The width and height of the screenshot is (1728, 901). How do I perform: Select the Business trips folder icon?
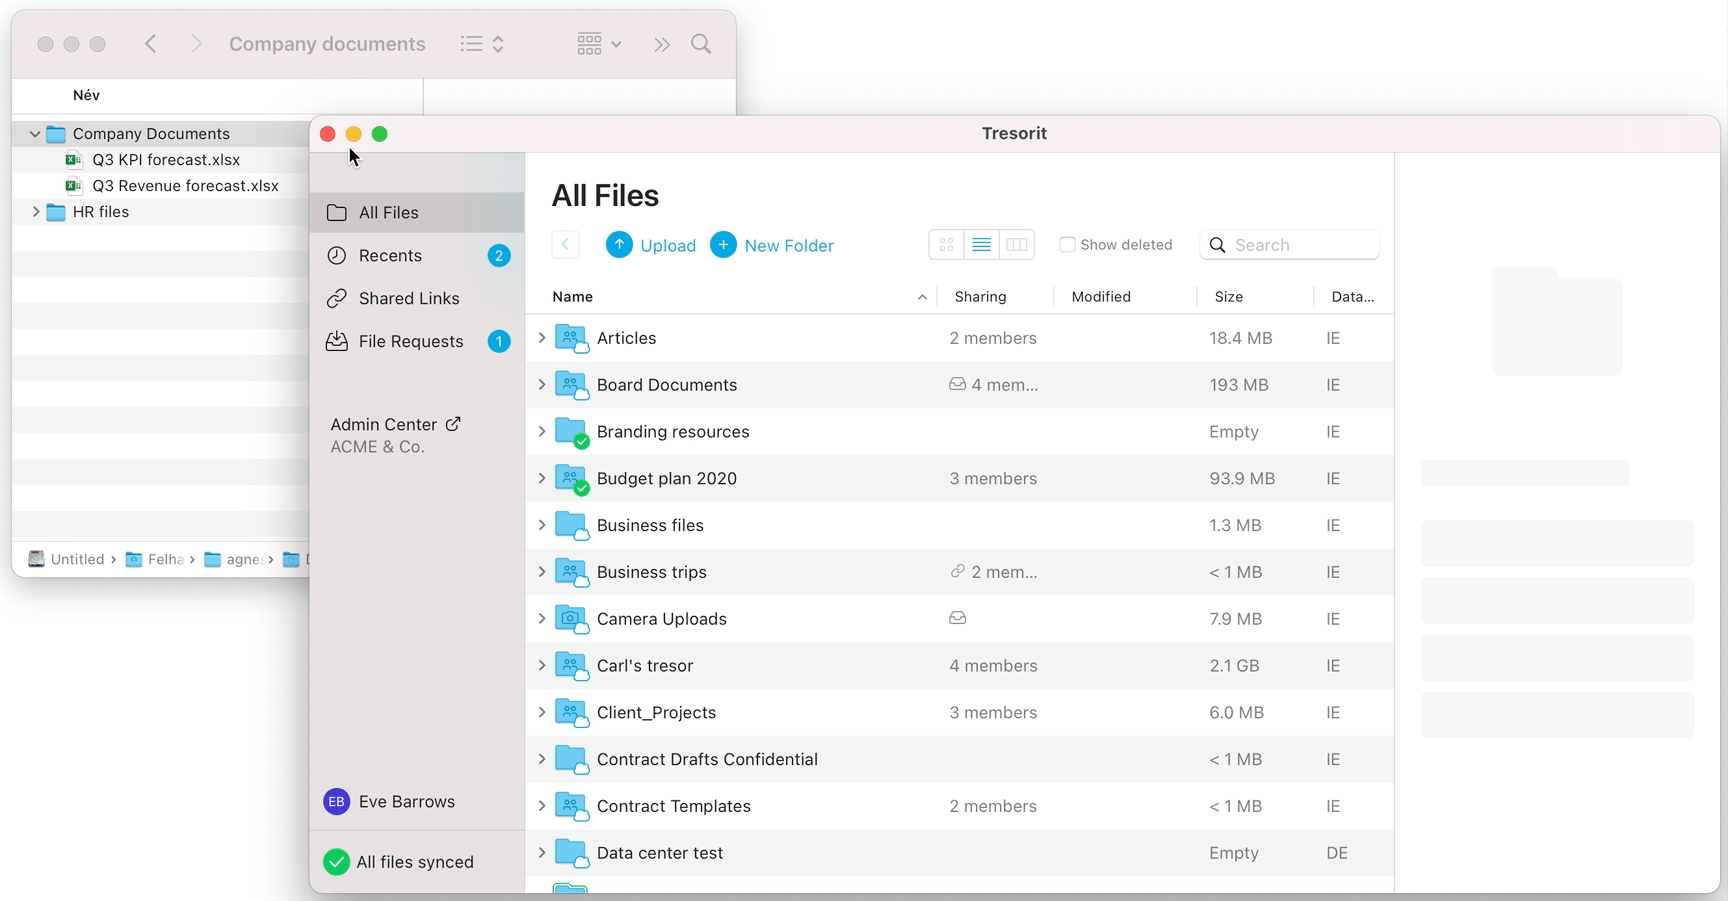[571, 572]
